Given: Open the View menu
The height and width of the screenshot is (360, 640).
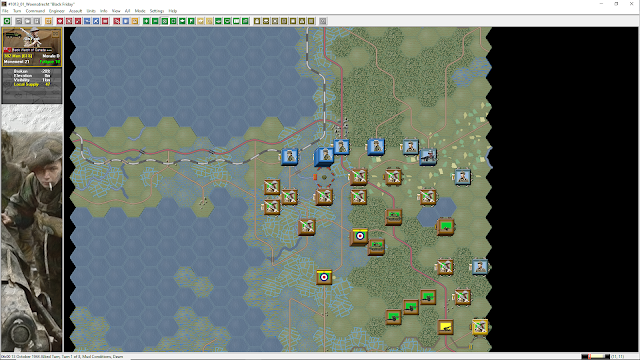Looking at the screenshot, I should [x=116, y=11].
